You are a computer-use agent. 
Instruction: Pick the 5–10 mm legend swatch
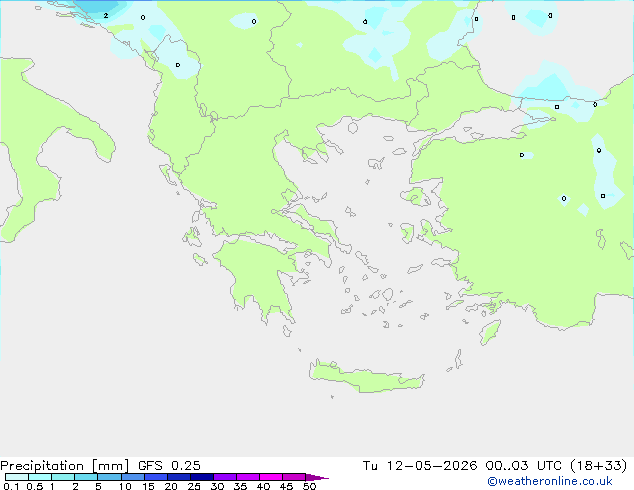pyautogui.click(x=109, y=477)
